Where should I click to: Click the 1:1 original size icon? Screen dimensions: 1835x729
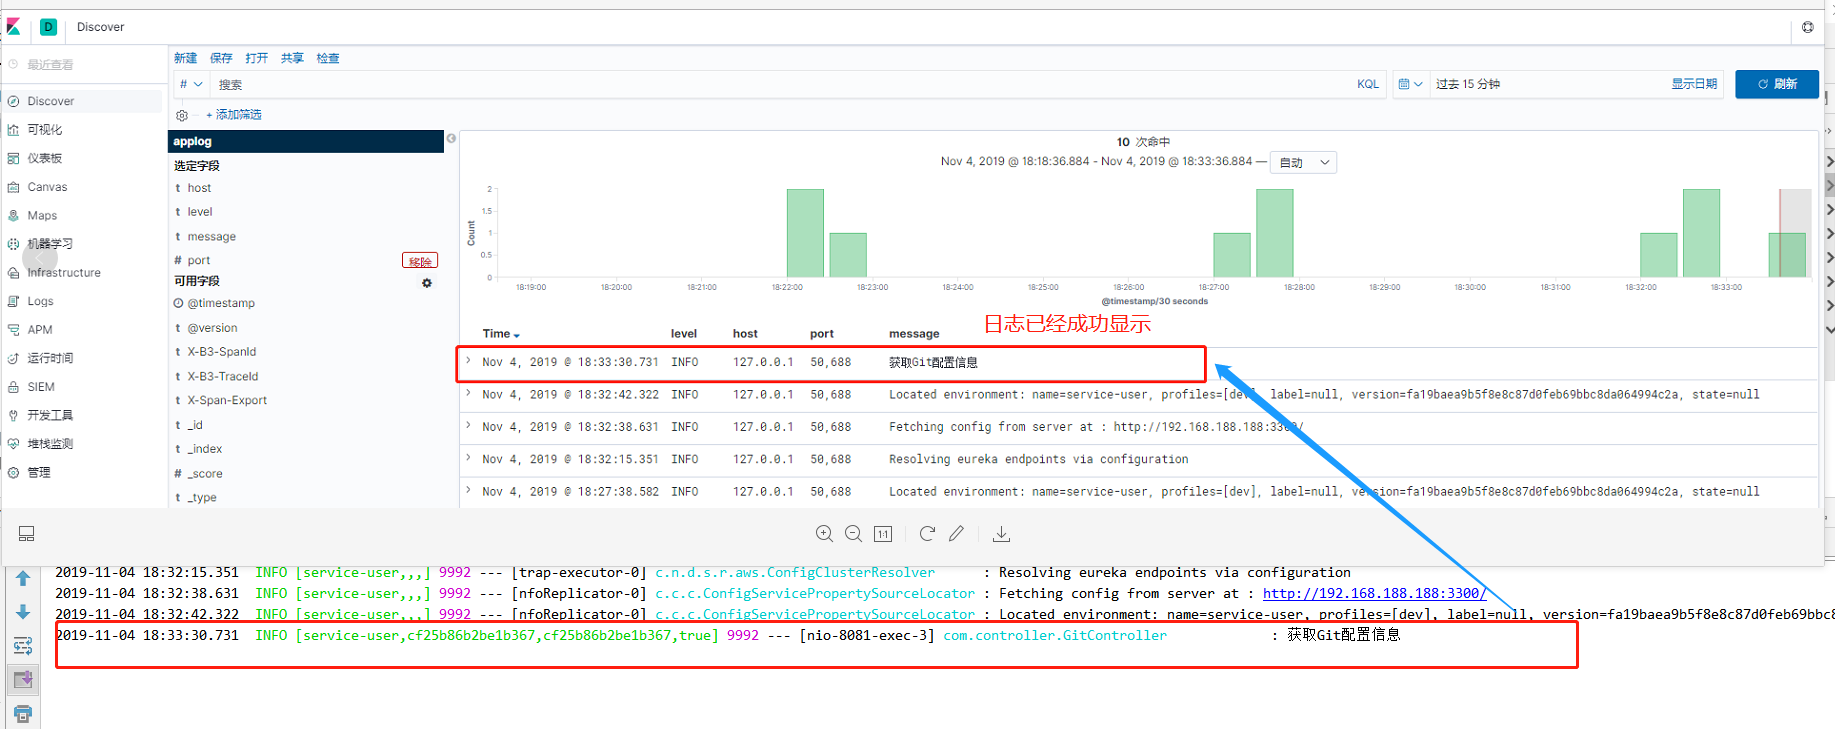click(883, 534)
